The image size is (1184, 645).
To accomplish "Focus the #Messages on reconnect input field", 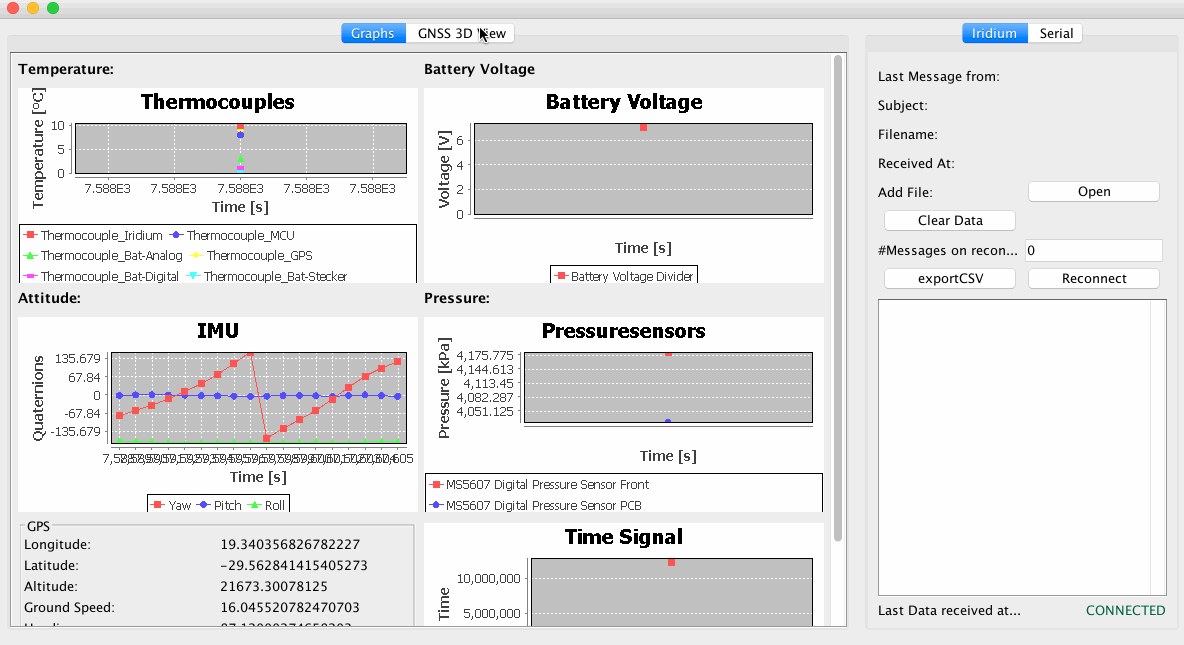I will tap(1093, 250).
